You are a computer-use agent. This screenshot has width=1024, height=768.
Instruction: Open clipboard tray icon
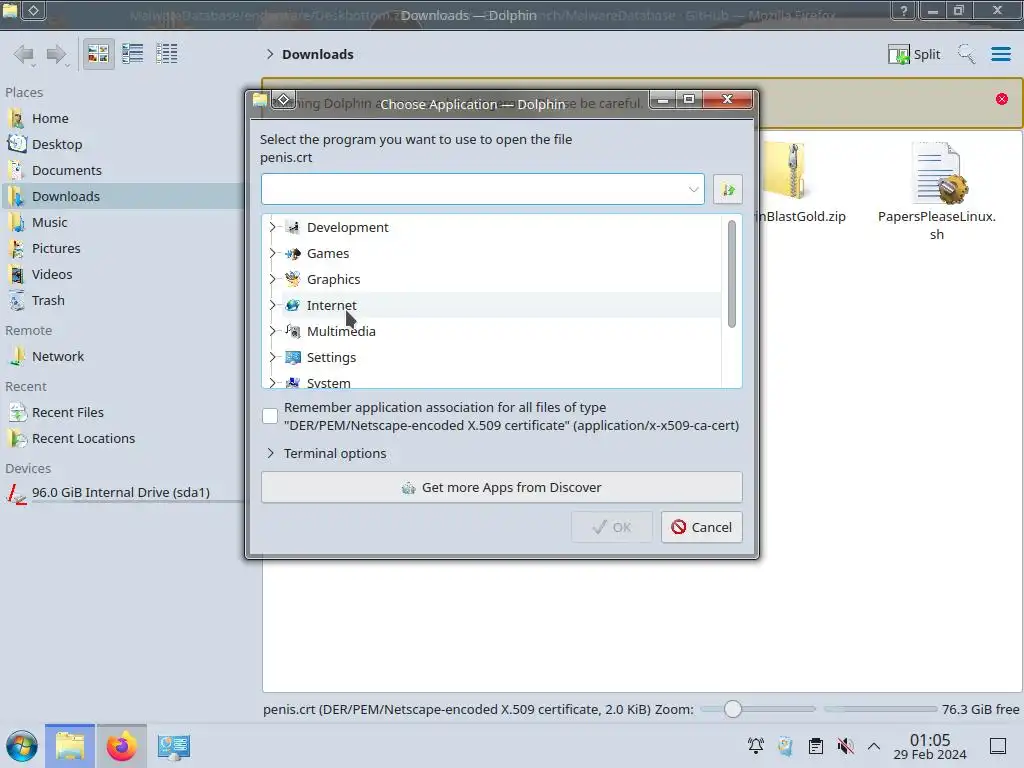[816, 746]
